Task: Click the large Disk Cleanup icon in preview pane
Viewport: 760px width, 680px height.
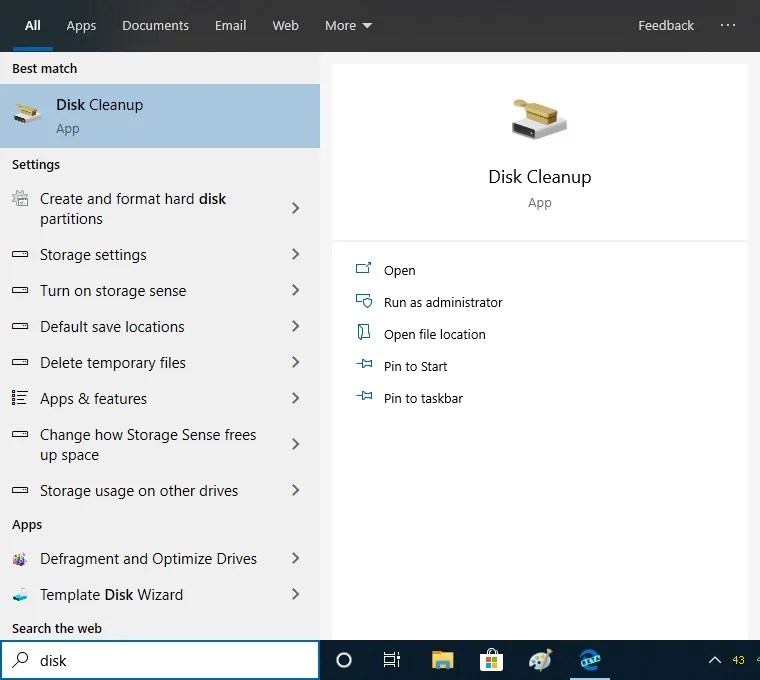Action: pos(539,120)
